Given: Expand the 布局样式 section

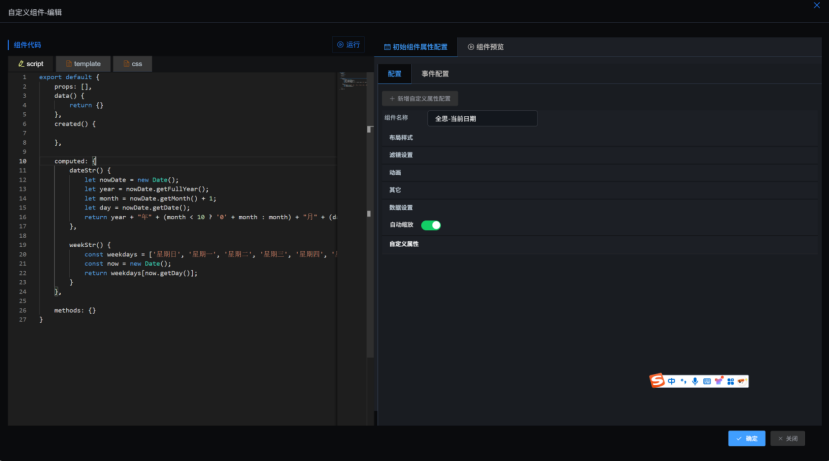Looking at the screenshot, I should tap(401, 137).
